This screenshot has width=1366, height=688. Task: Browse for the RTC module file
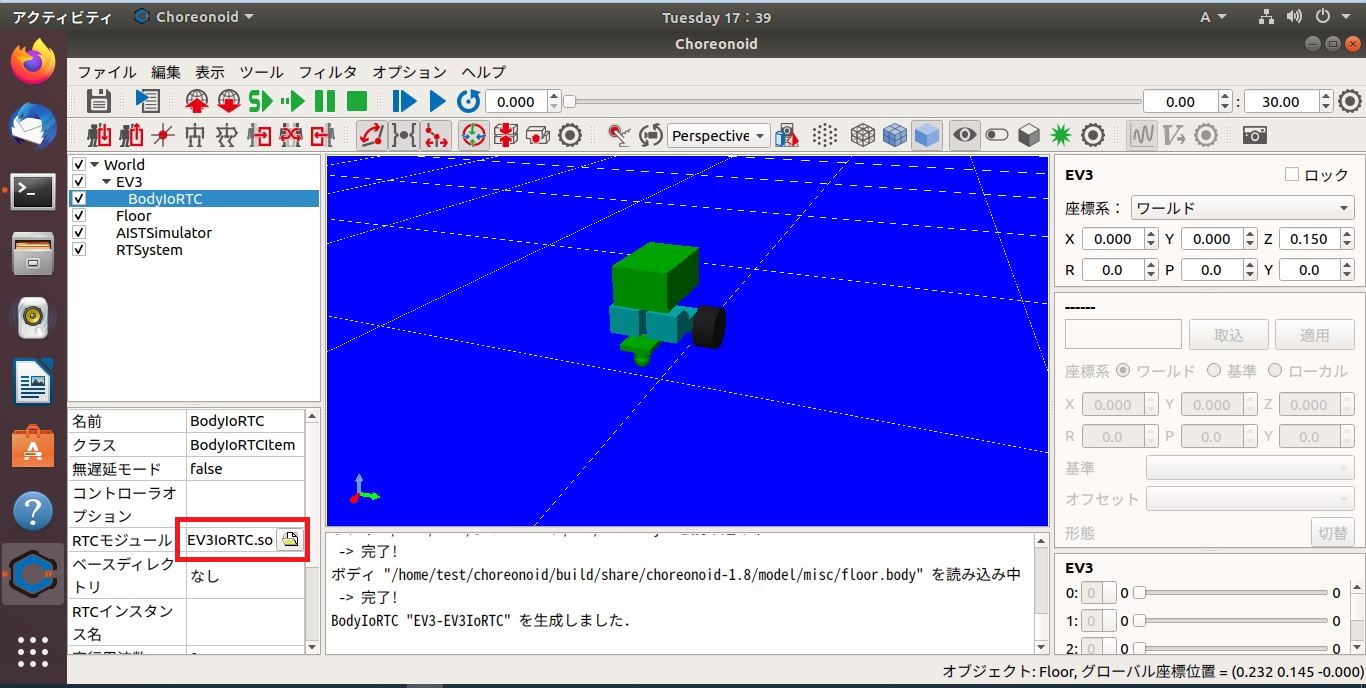coord(290,540)
